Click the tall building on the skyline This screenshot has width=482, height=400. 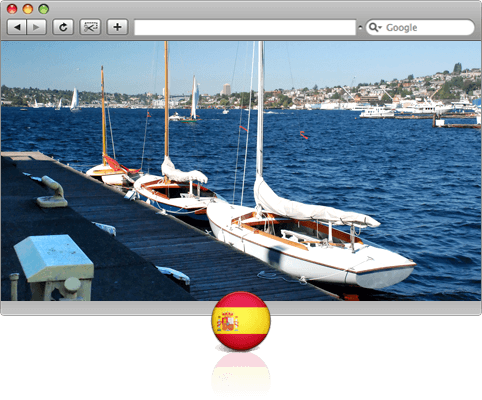[x=226, y=89]
